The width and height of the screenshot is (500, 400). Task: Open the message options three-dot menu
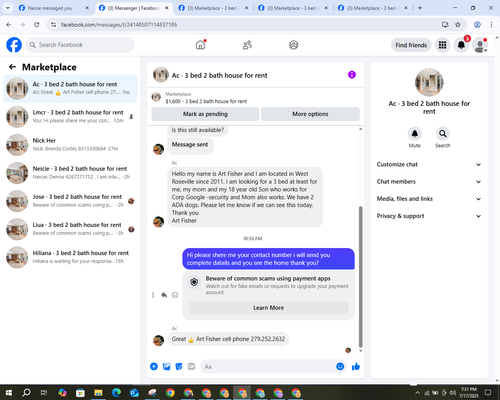153,295
